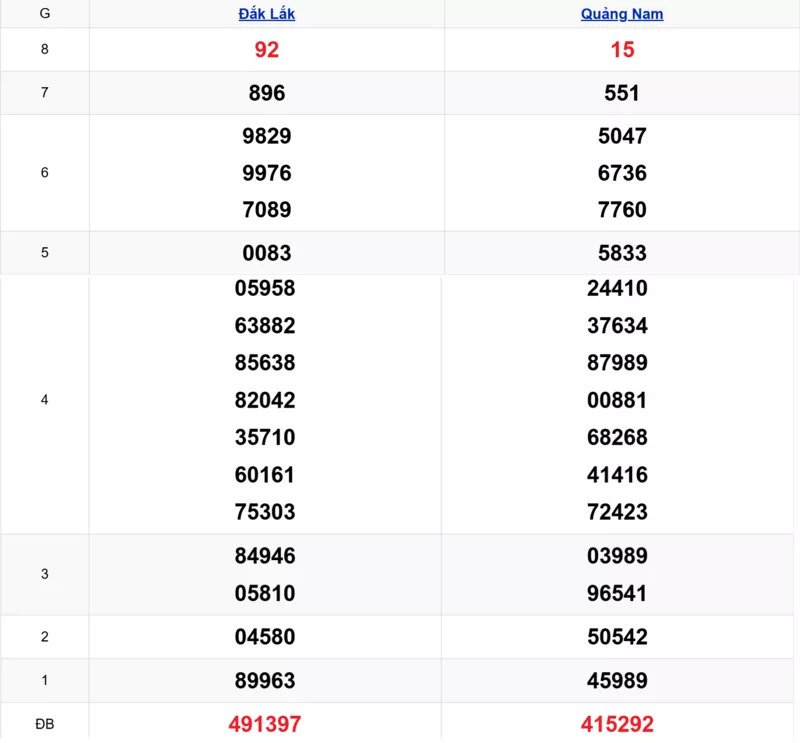Click the number 5833 in prize 5
The height and width of the screenshot is (743, 800).
pyautogui.click(x=622, y=253)
